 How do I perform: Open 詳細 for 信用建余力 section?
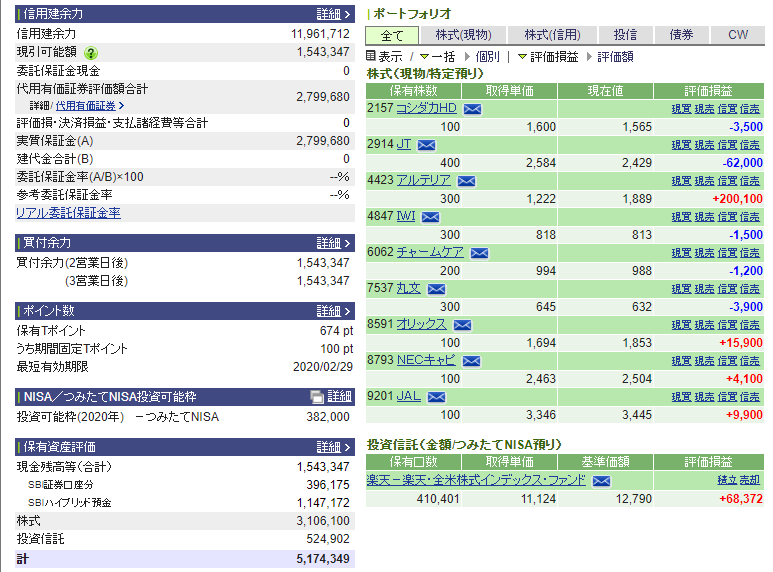pyautogui.click(x=333, y=14)
